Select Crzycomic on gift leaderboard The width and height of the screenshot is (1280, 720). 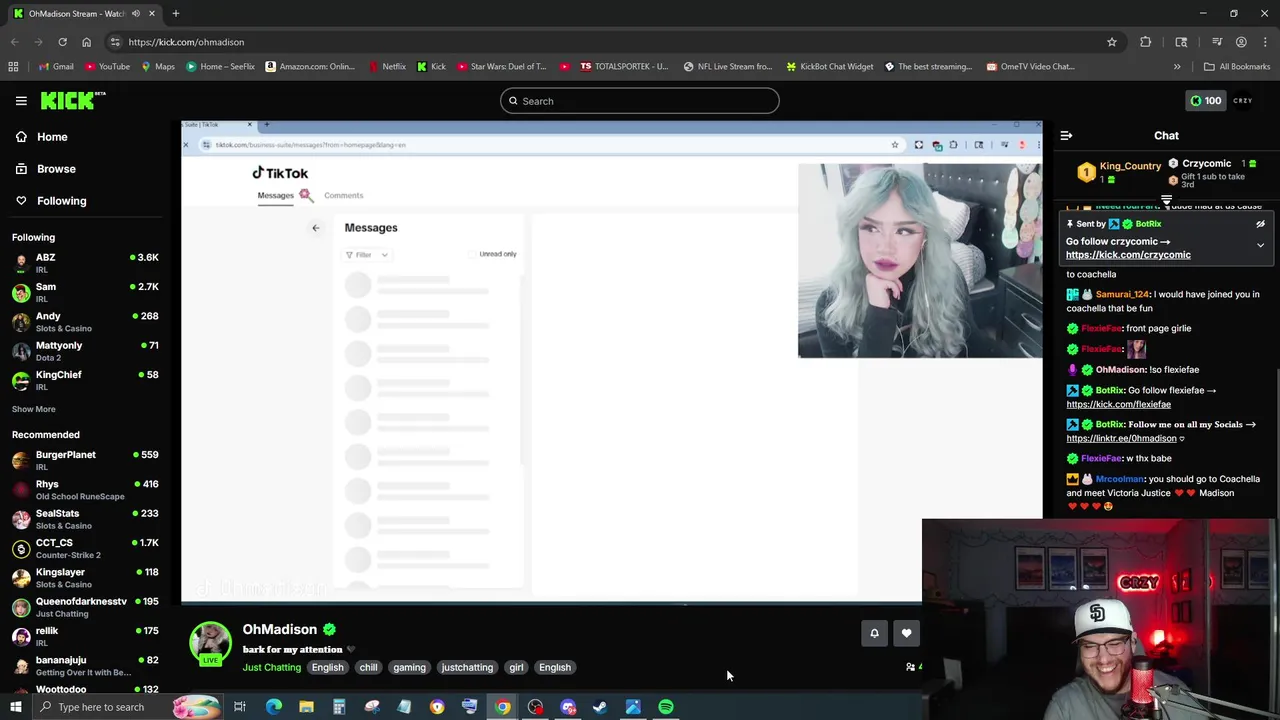pyautogui.click(x=1206, y=164)
